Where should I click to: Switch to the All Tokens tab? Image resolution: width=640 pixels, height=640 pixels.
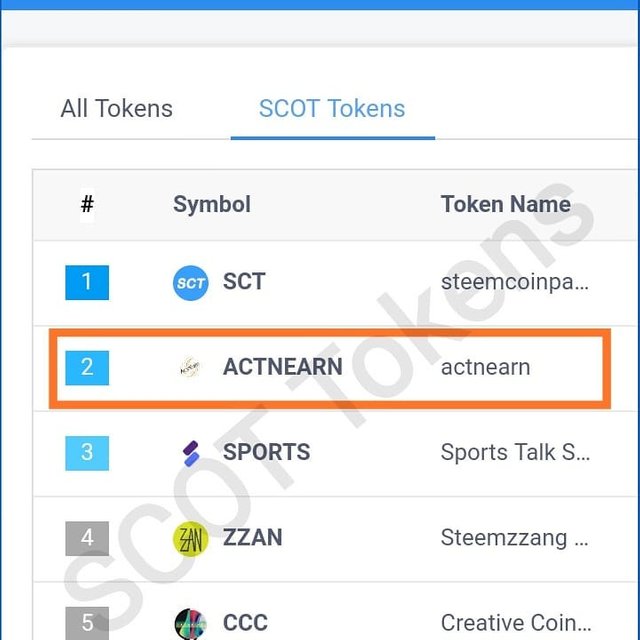click(x=116, y=109)
